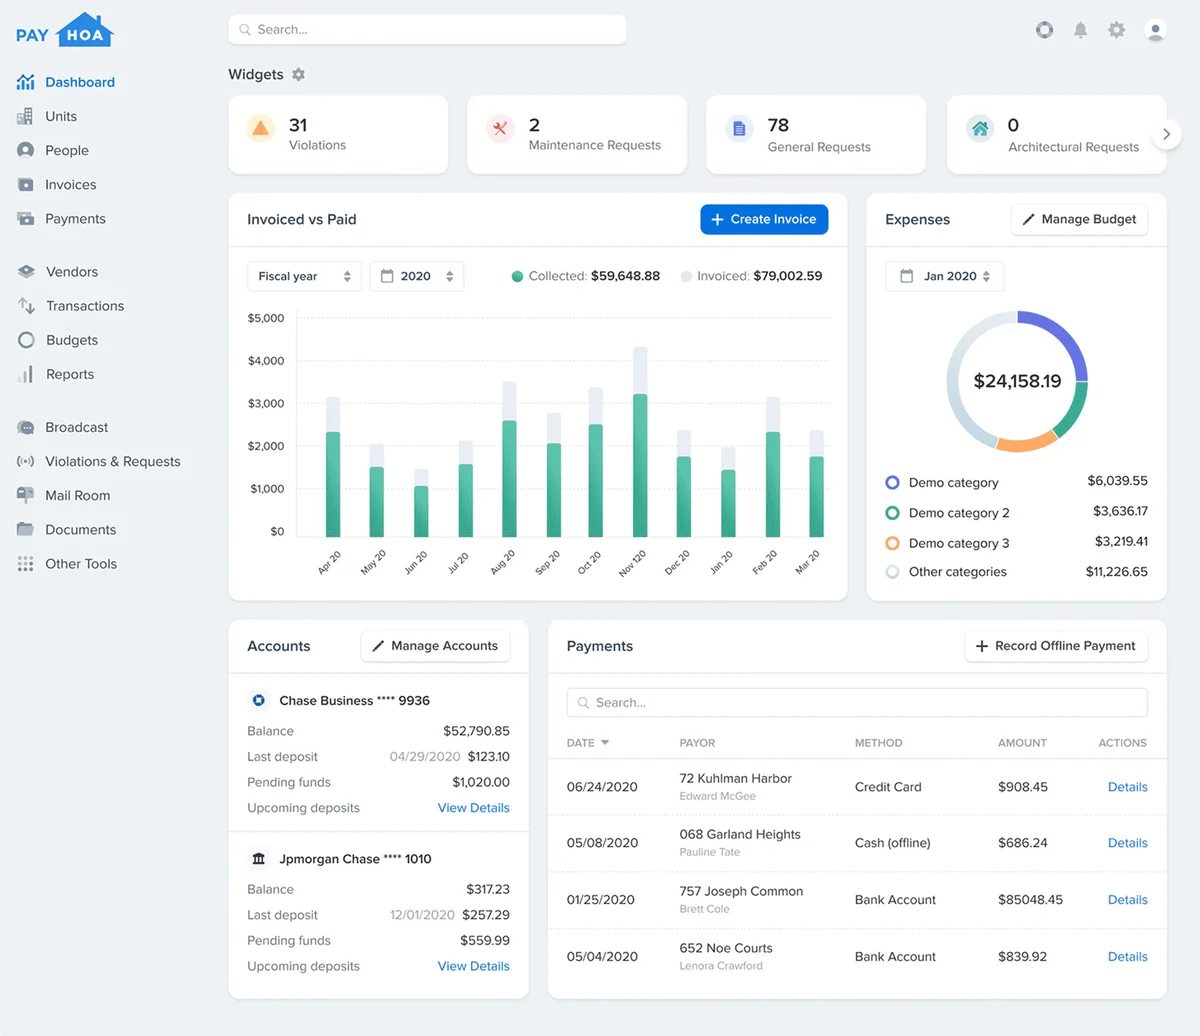1200x1036 pixels.
Task: Click the Chase Business bank icon
Action: (x=259, y=700)
